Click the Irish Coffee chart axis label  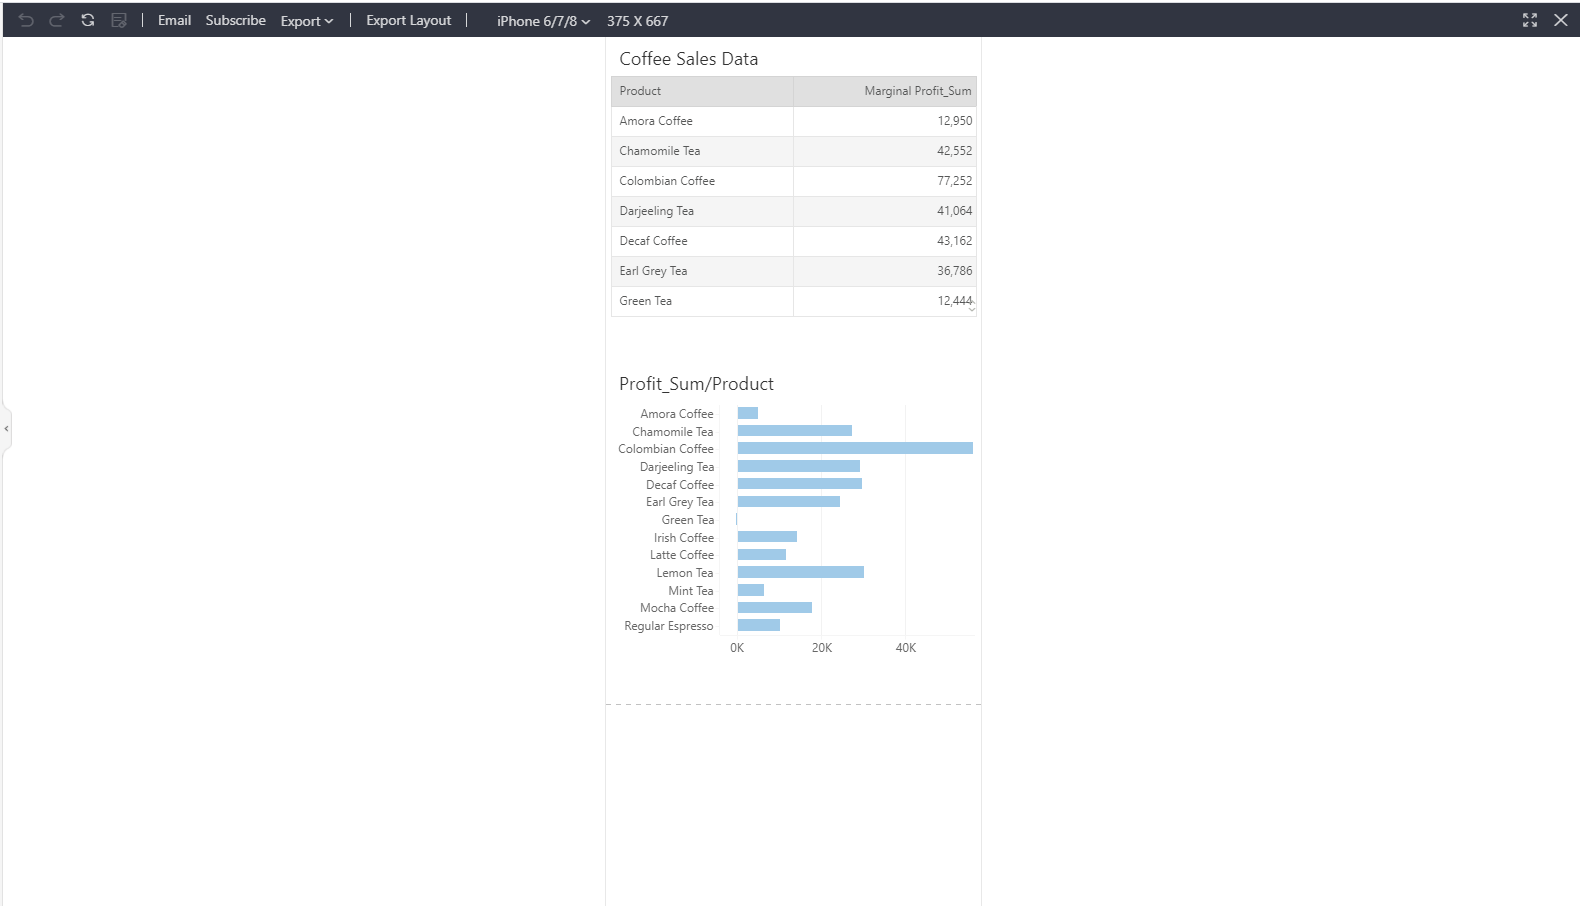[x=684, y=538]
